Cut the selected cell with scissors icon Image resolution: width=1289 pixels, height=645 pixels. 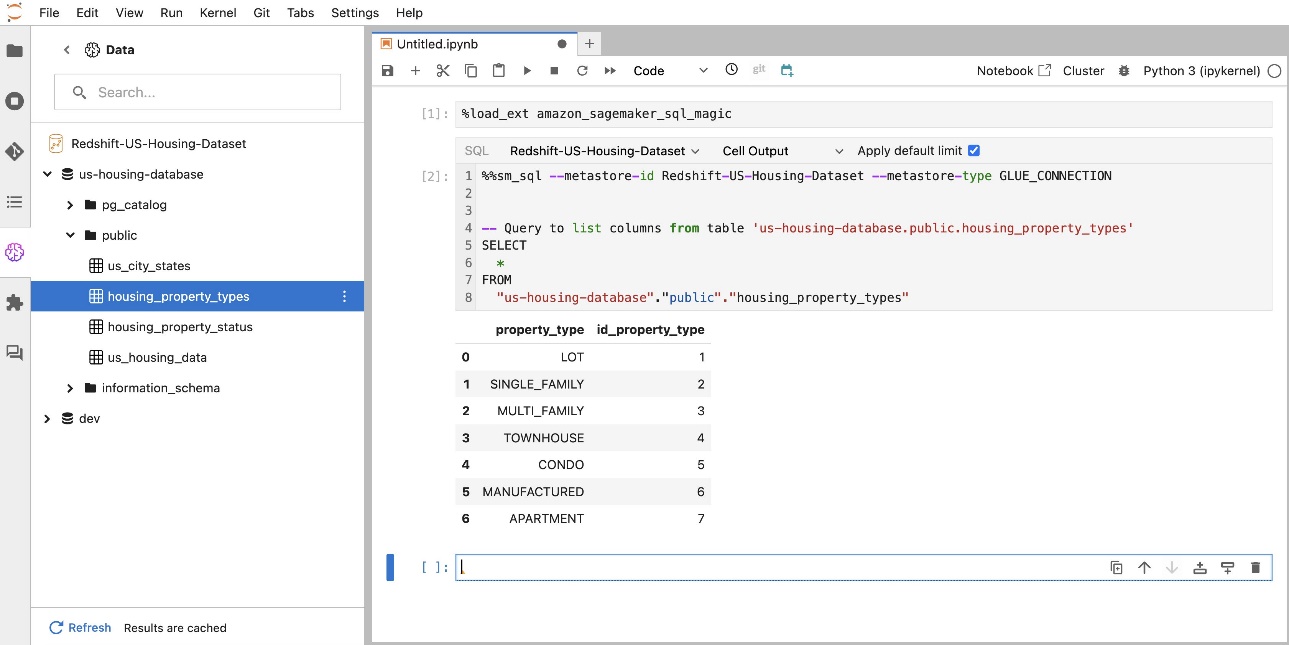tap(443, 71)
